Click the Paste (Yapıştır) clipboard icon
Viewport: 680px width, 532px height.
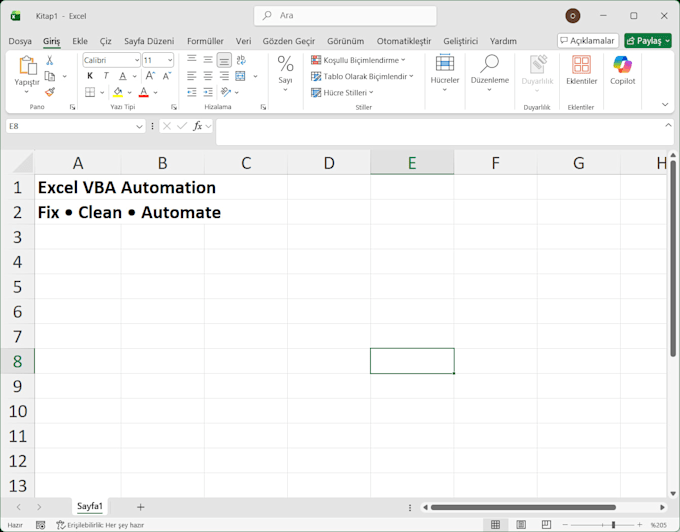[x=27, y=65]
